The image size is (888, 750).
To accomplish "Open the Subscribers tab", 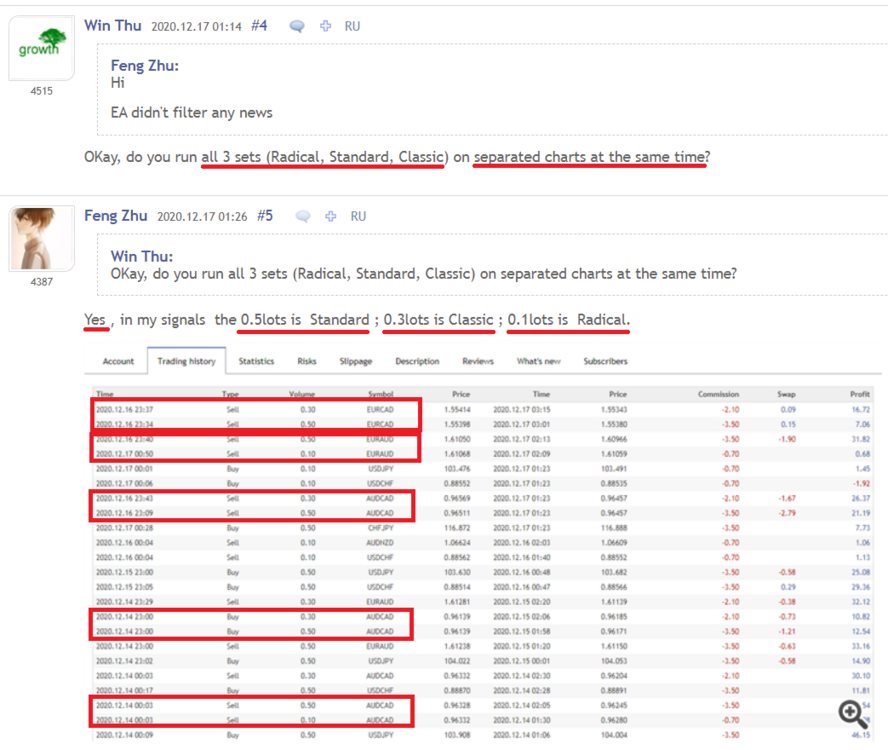I will click(605, 361).
